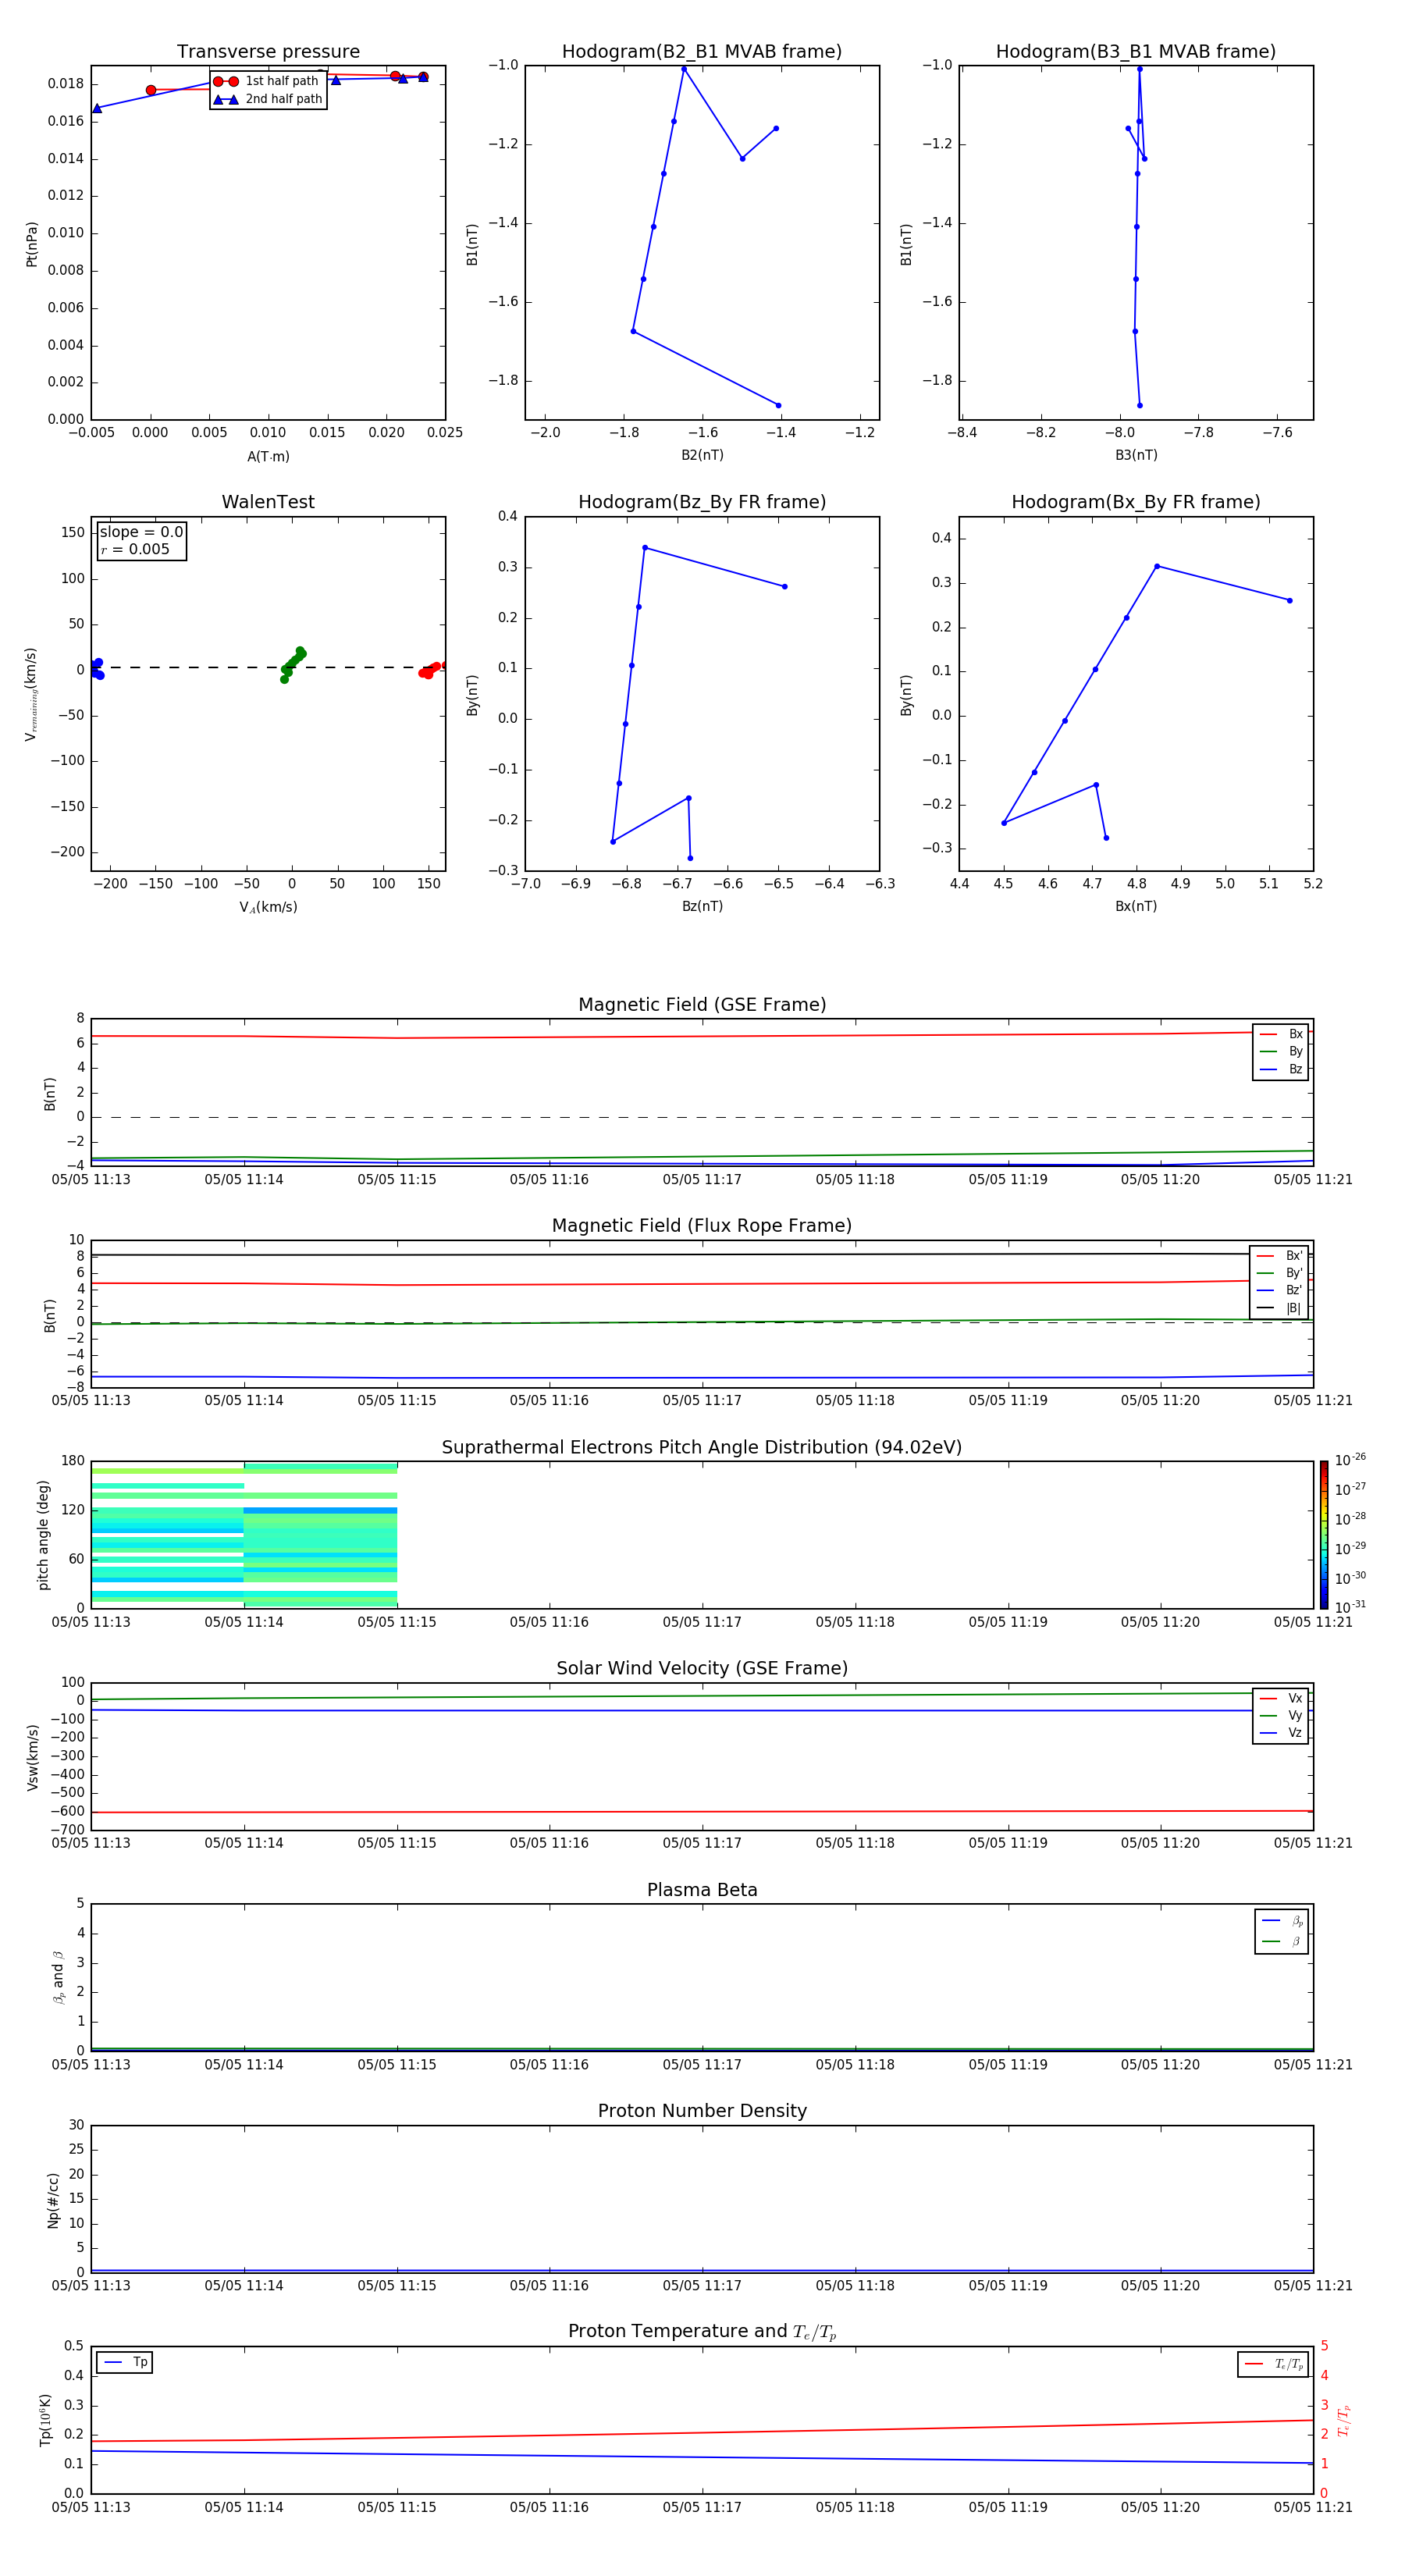Click the 'B3(nT)' x-axis label
This screenshot has height=2576, width=1405.
point(1136,455)
